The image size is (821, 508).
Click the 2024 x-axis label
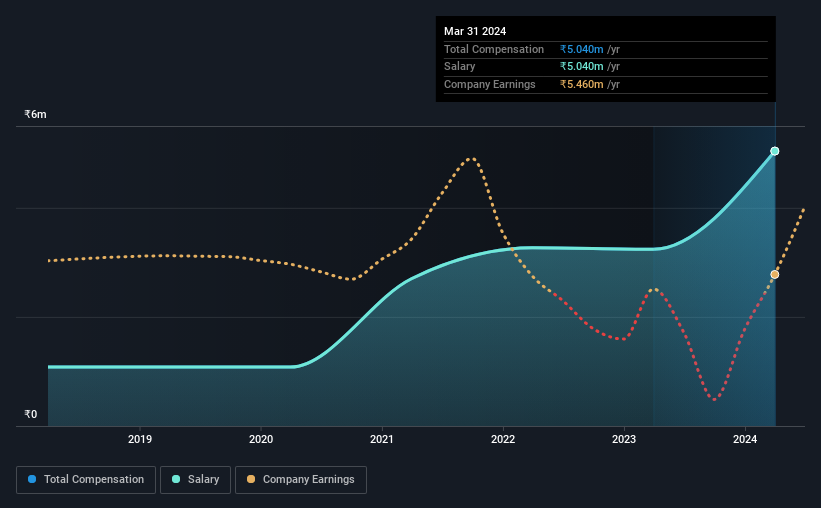[745, 439]
